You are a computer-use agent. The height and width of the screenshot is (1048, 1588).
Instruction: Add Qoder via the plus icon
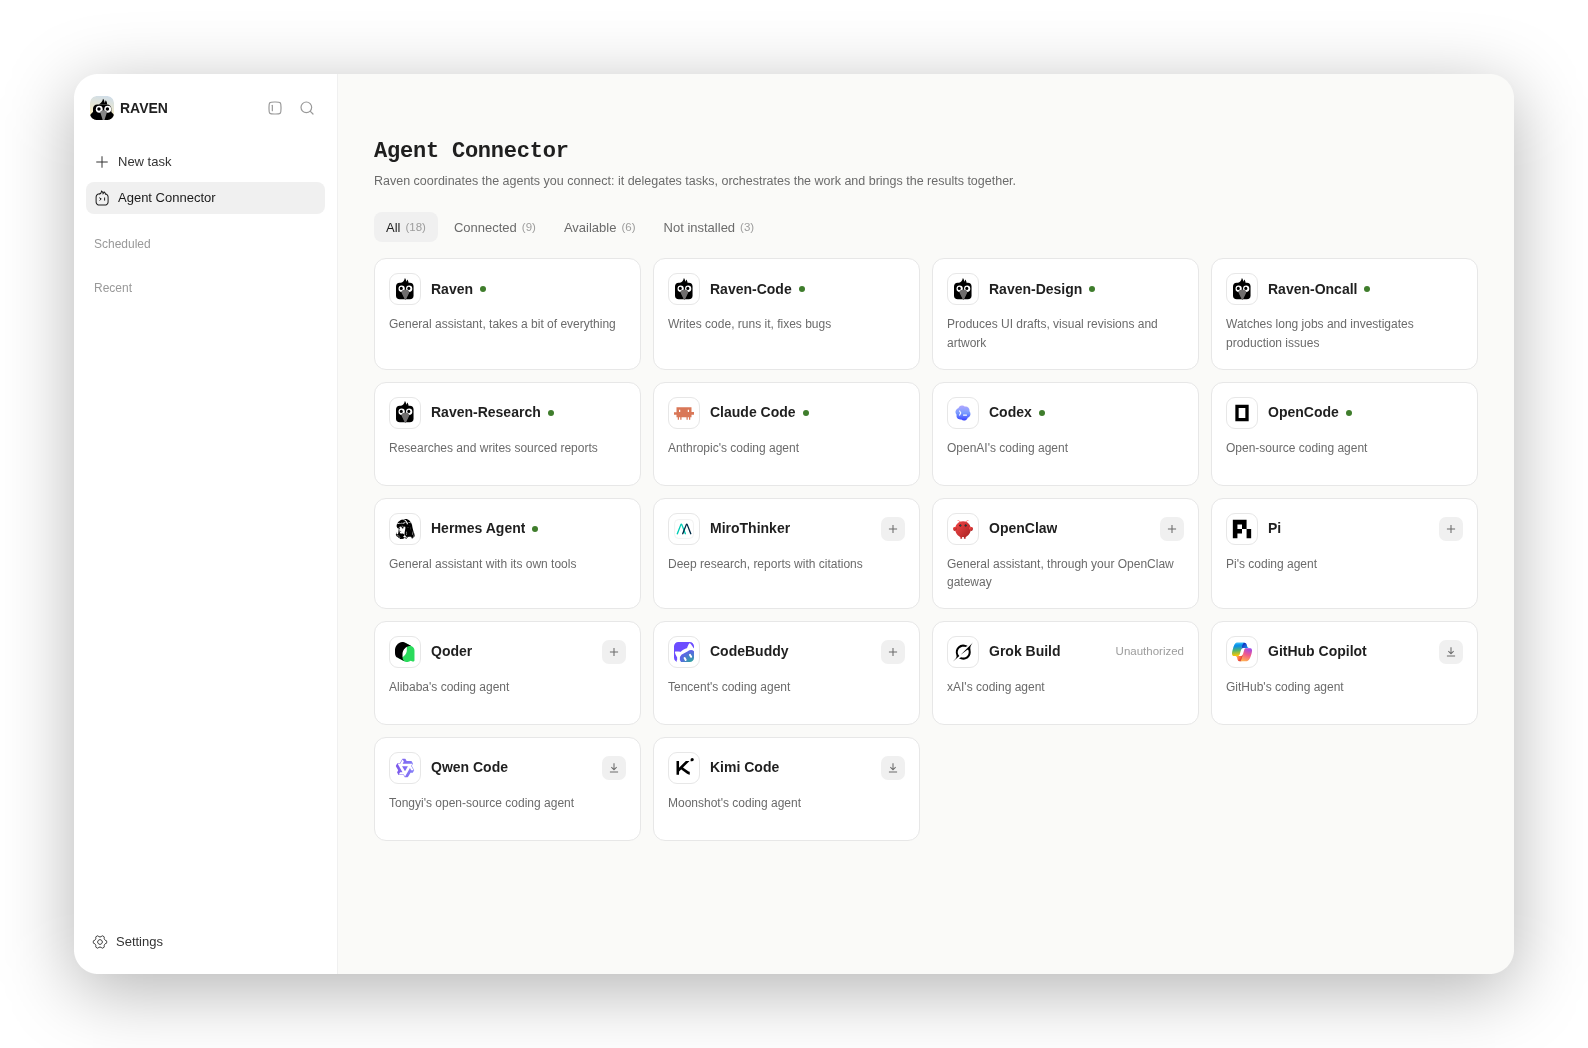coord(614,652)
